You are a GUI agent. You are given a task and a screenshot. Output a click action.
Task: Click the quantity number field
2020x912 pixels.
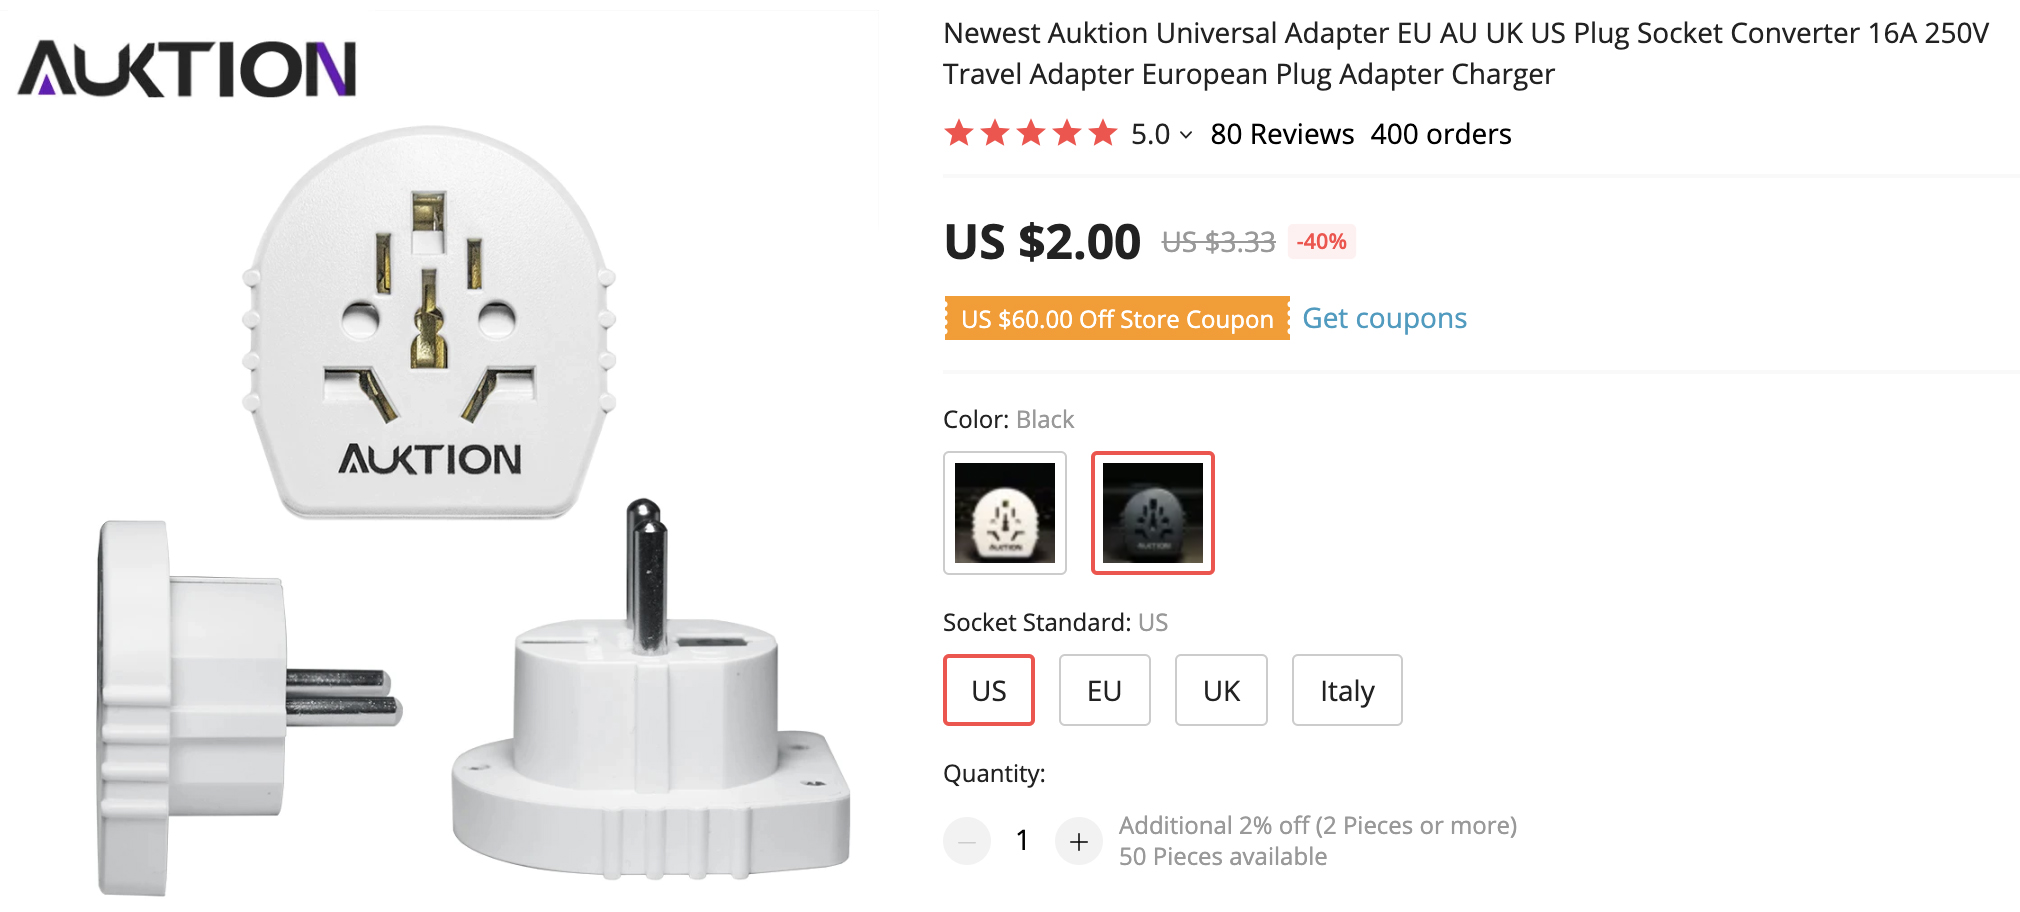point(1022,841)
